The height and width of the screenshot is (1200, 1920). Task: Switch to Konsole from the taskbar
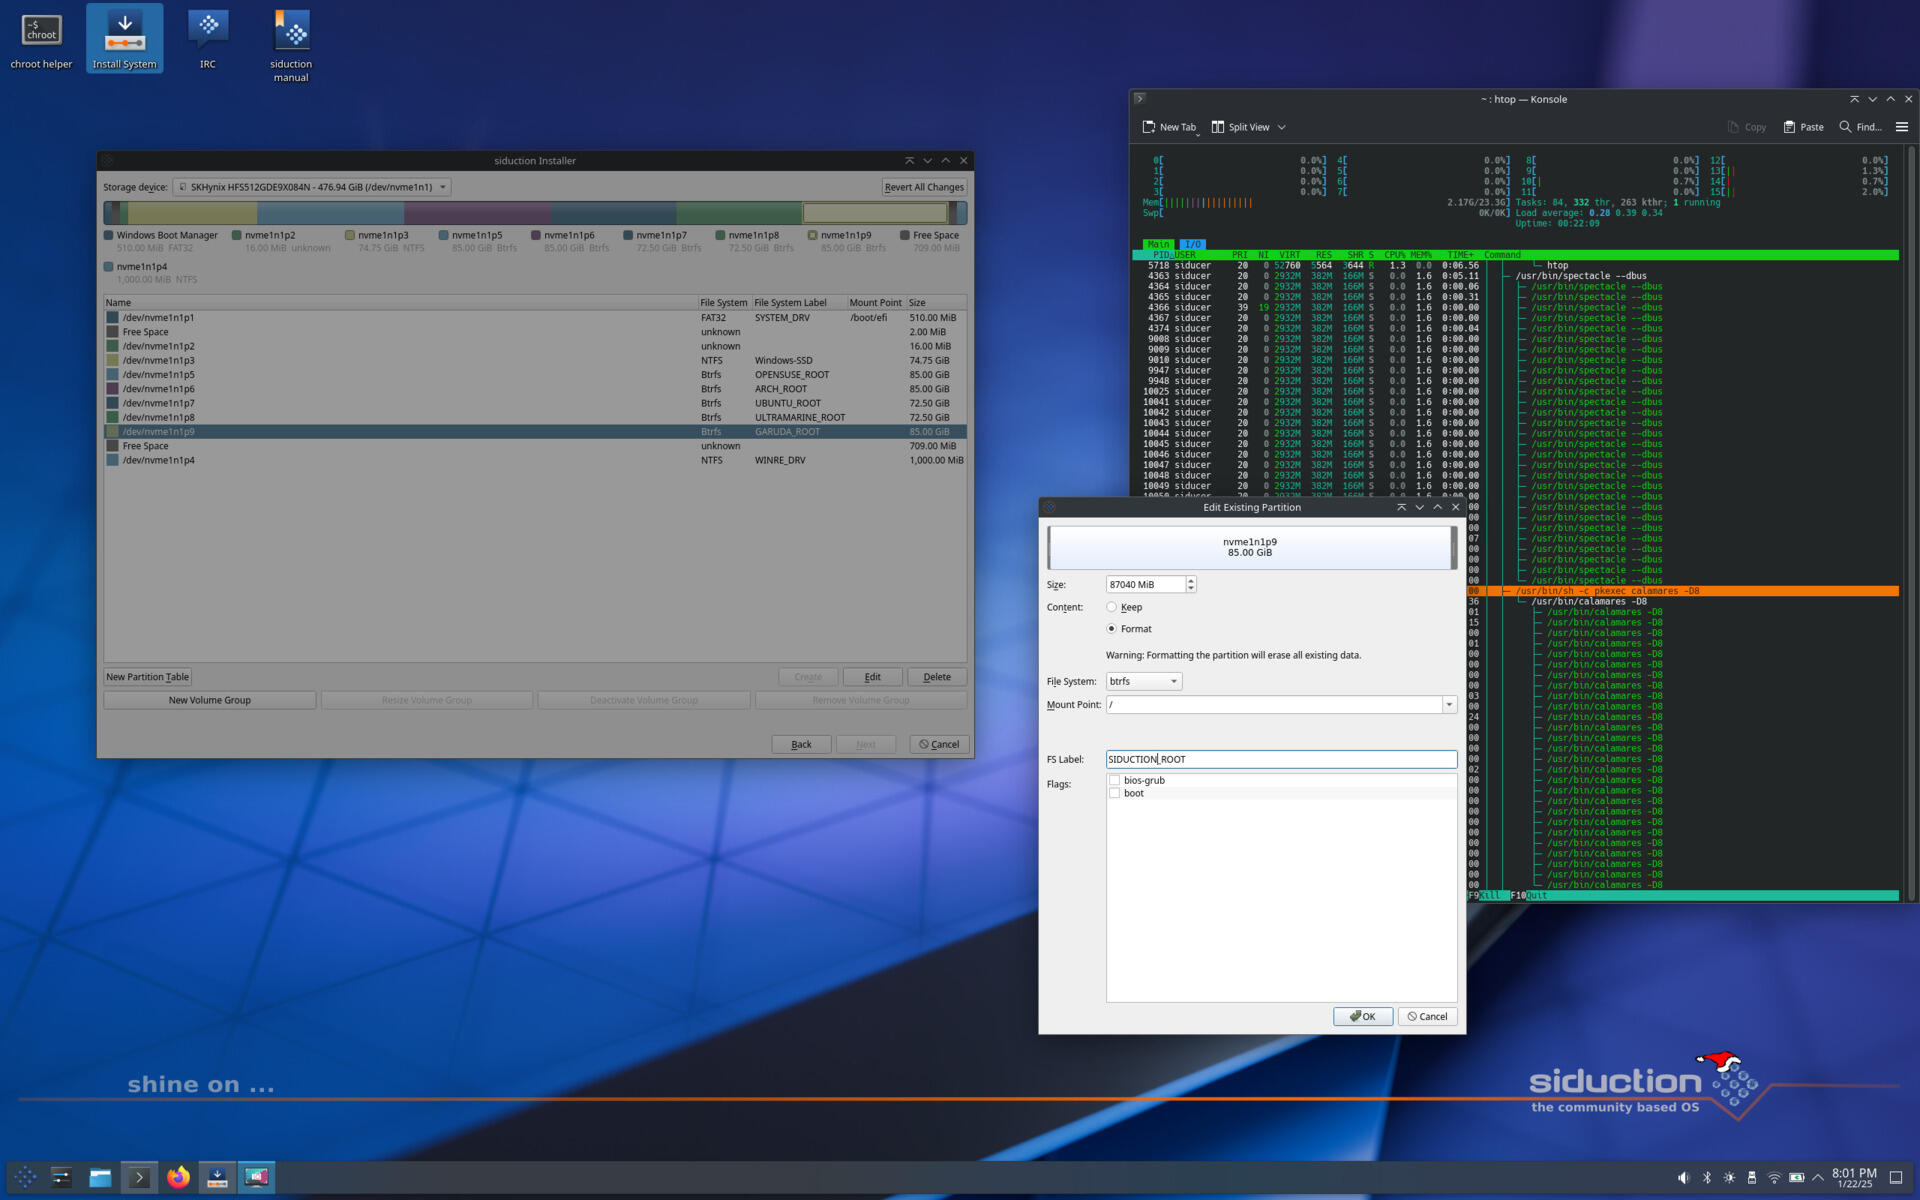point(139,1177)
